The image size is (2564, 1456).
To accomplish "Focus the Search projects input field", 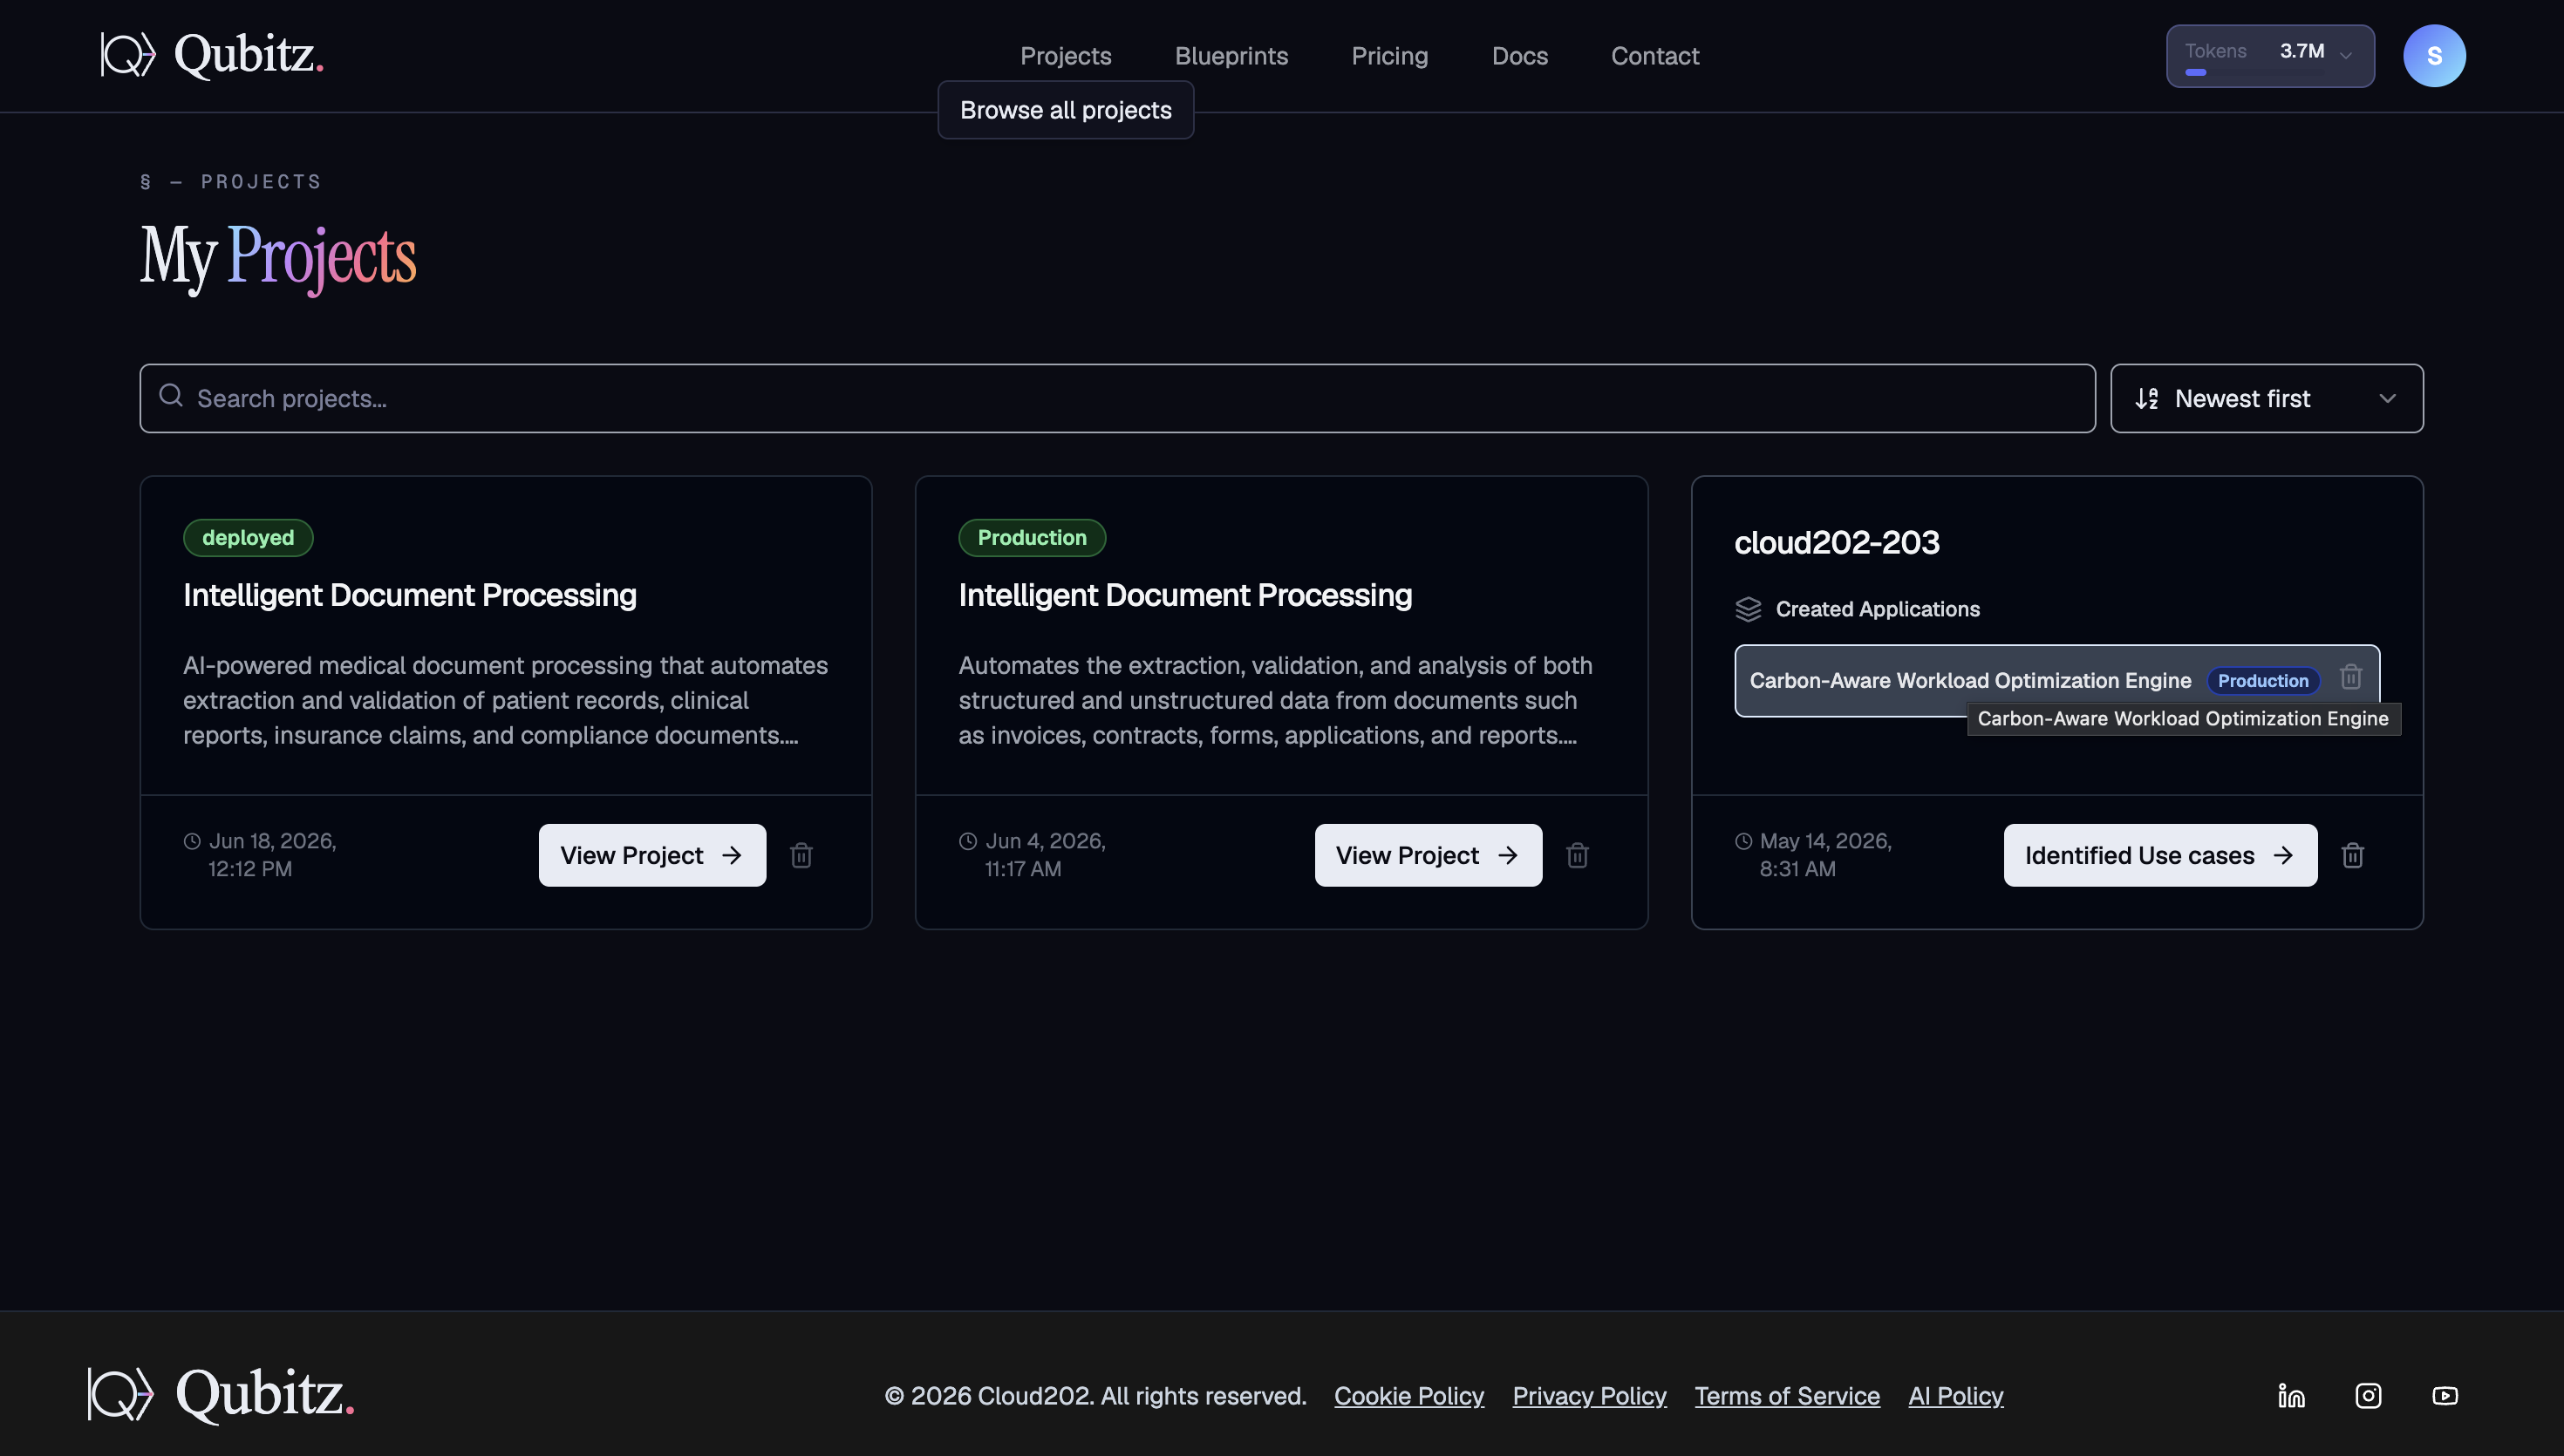I will coord(1117,398).
